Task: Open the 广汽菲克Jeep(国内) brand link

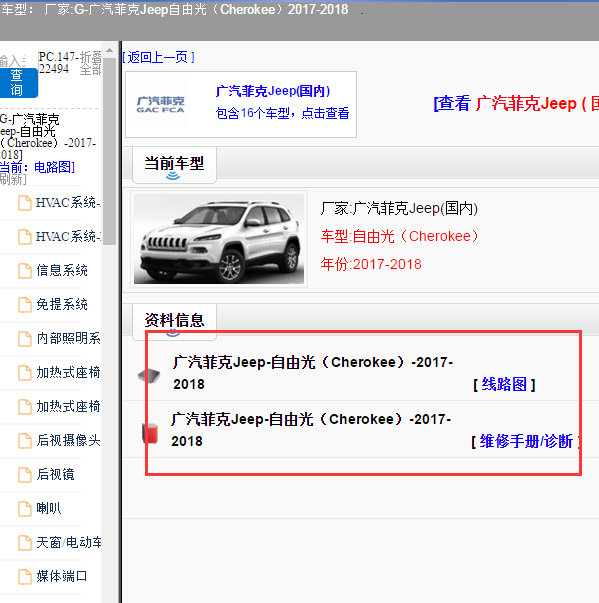Action: 273,91
